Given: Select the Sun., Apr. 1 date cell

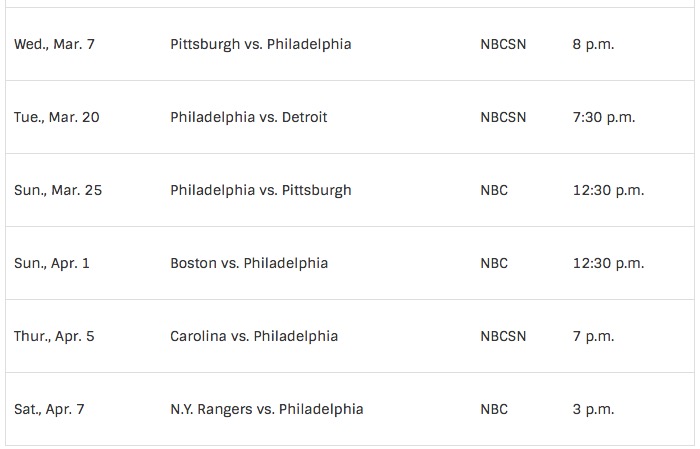Looking at the screenshot, I should (52, 263).
